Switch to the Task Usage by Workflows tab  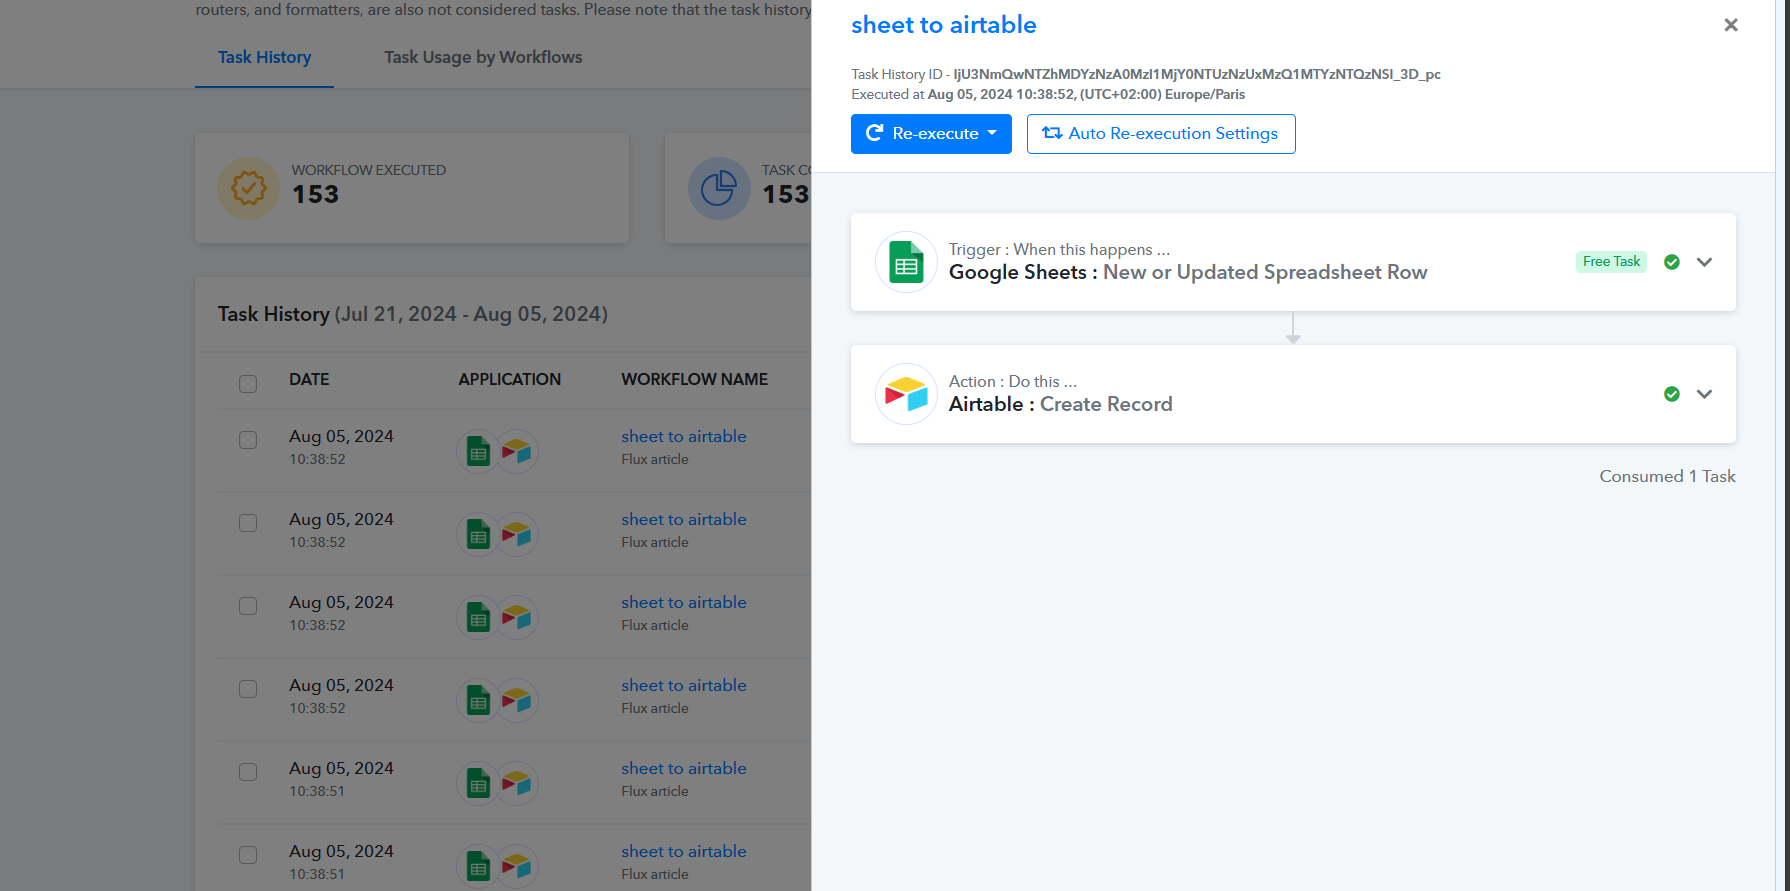483,57
